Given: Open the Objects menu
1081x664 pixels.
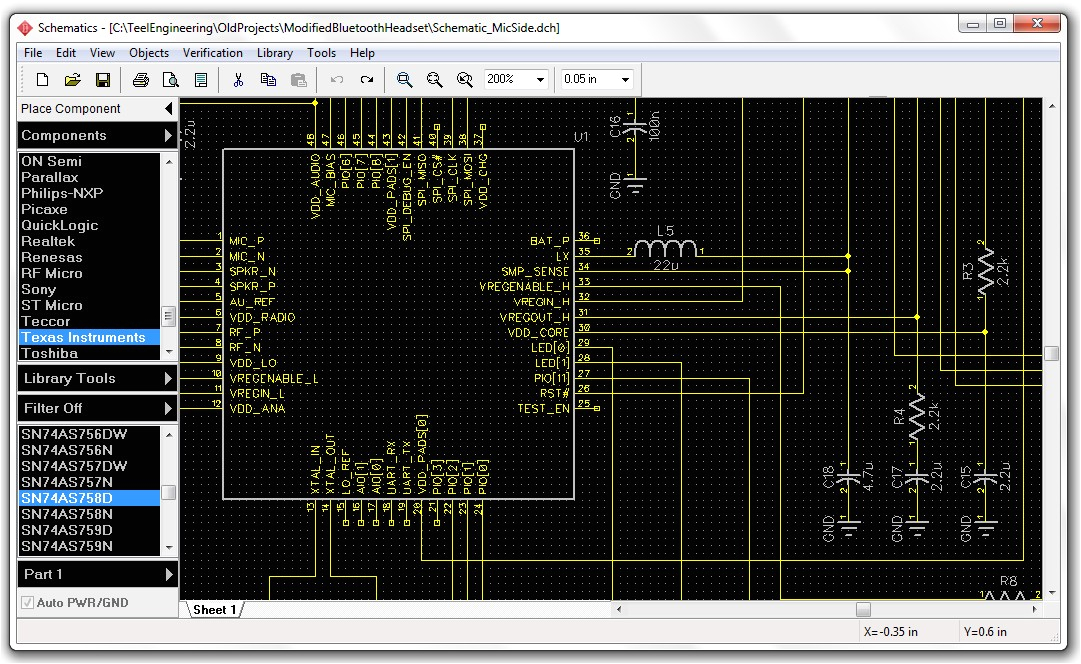Looking at the screenshot, I should click(149, 53).
